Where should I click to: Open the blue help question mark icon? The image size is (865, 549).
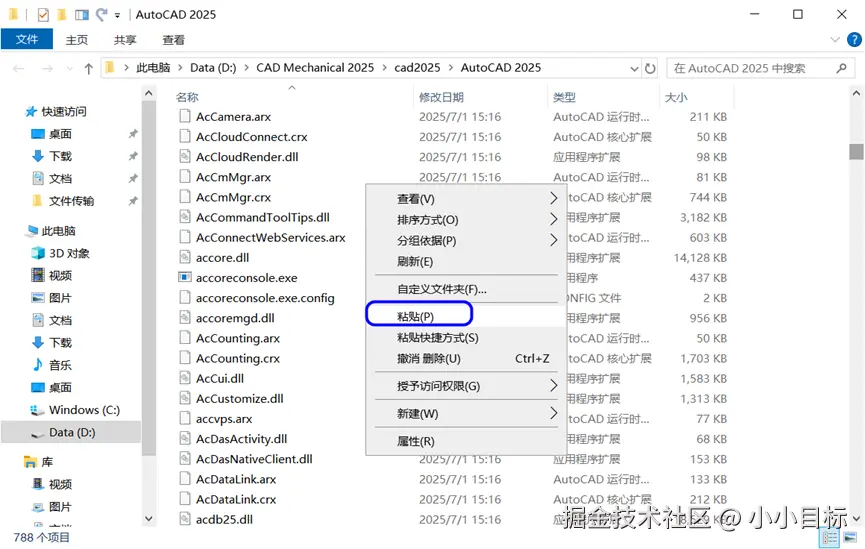click(x=854, y=40)
